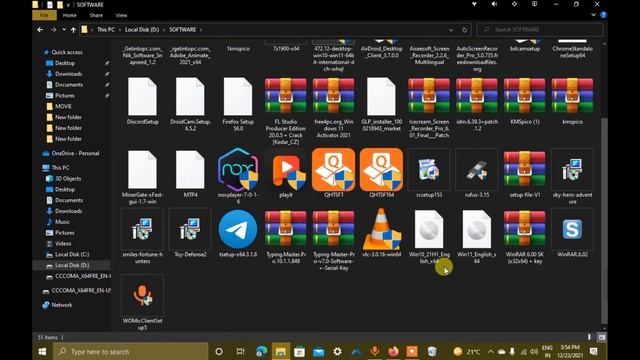Viewport: 640px width, 360px height.
Task: Open Local Disk (D:) in sidebar
Action: click(72, 265)
